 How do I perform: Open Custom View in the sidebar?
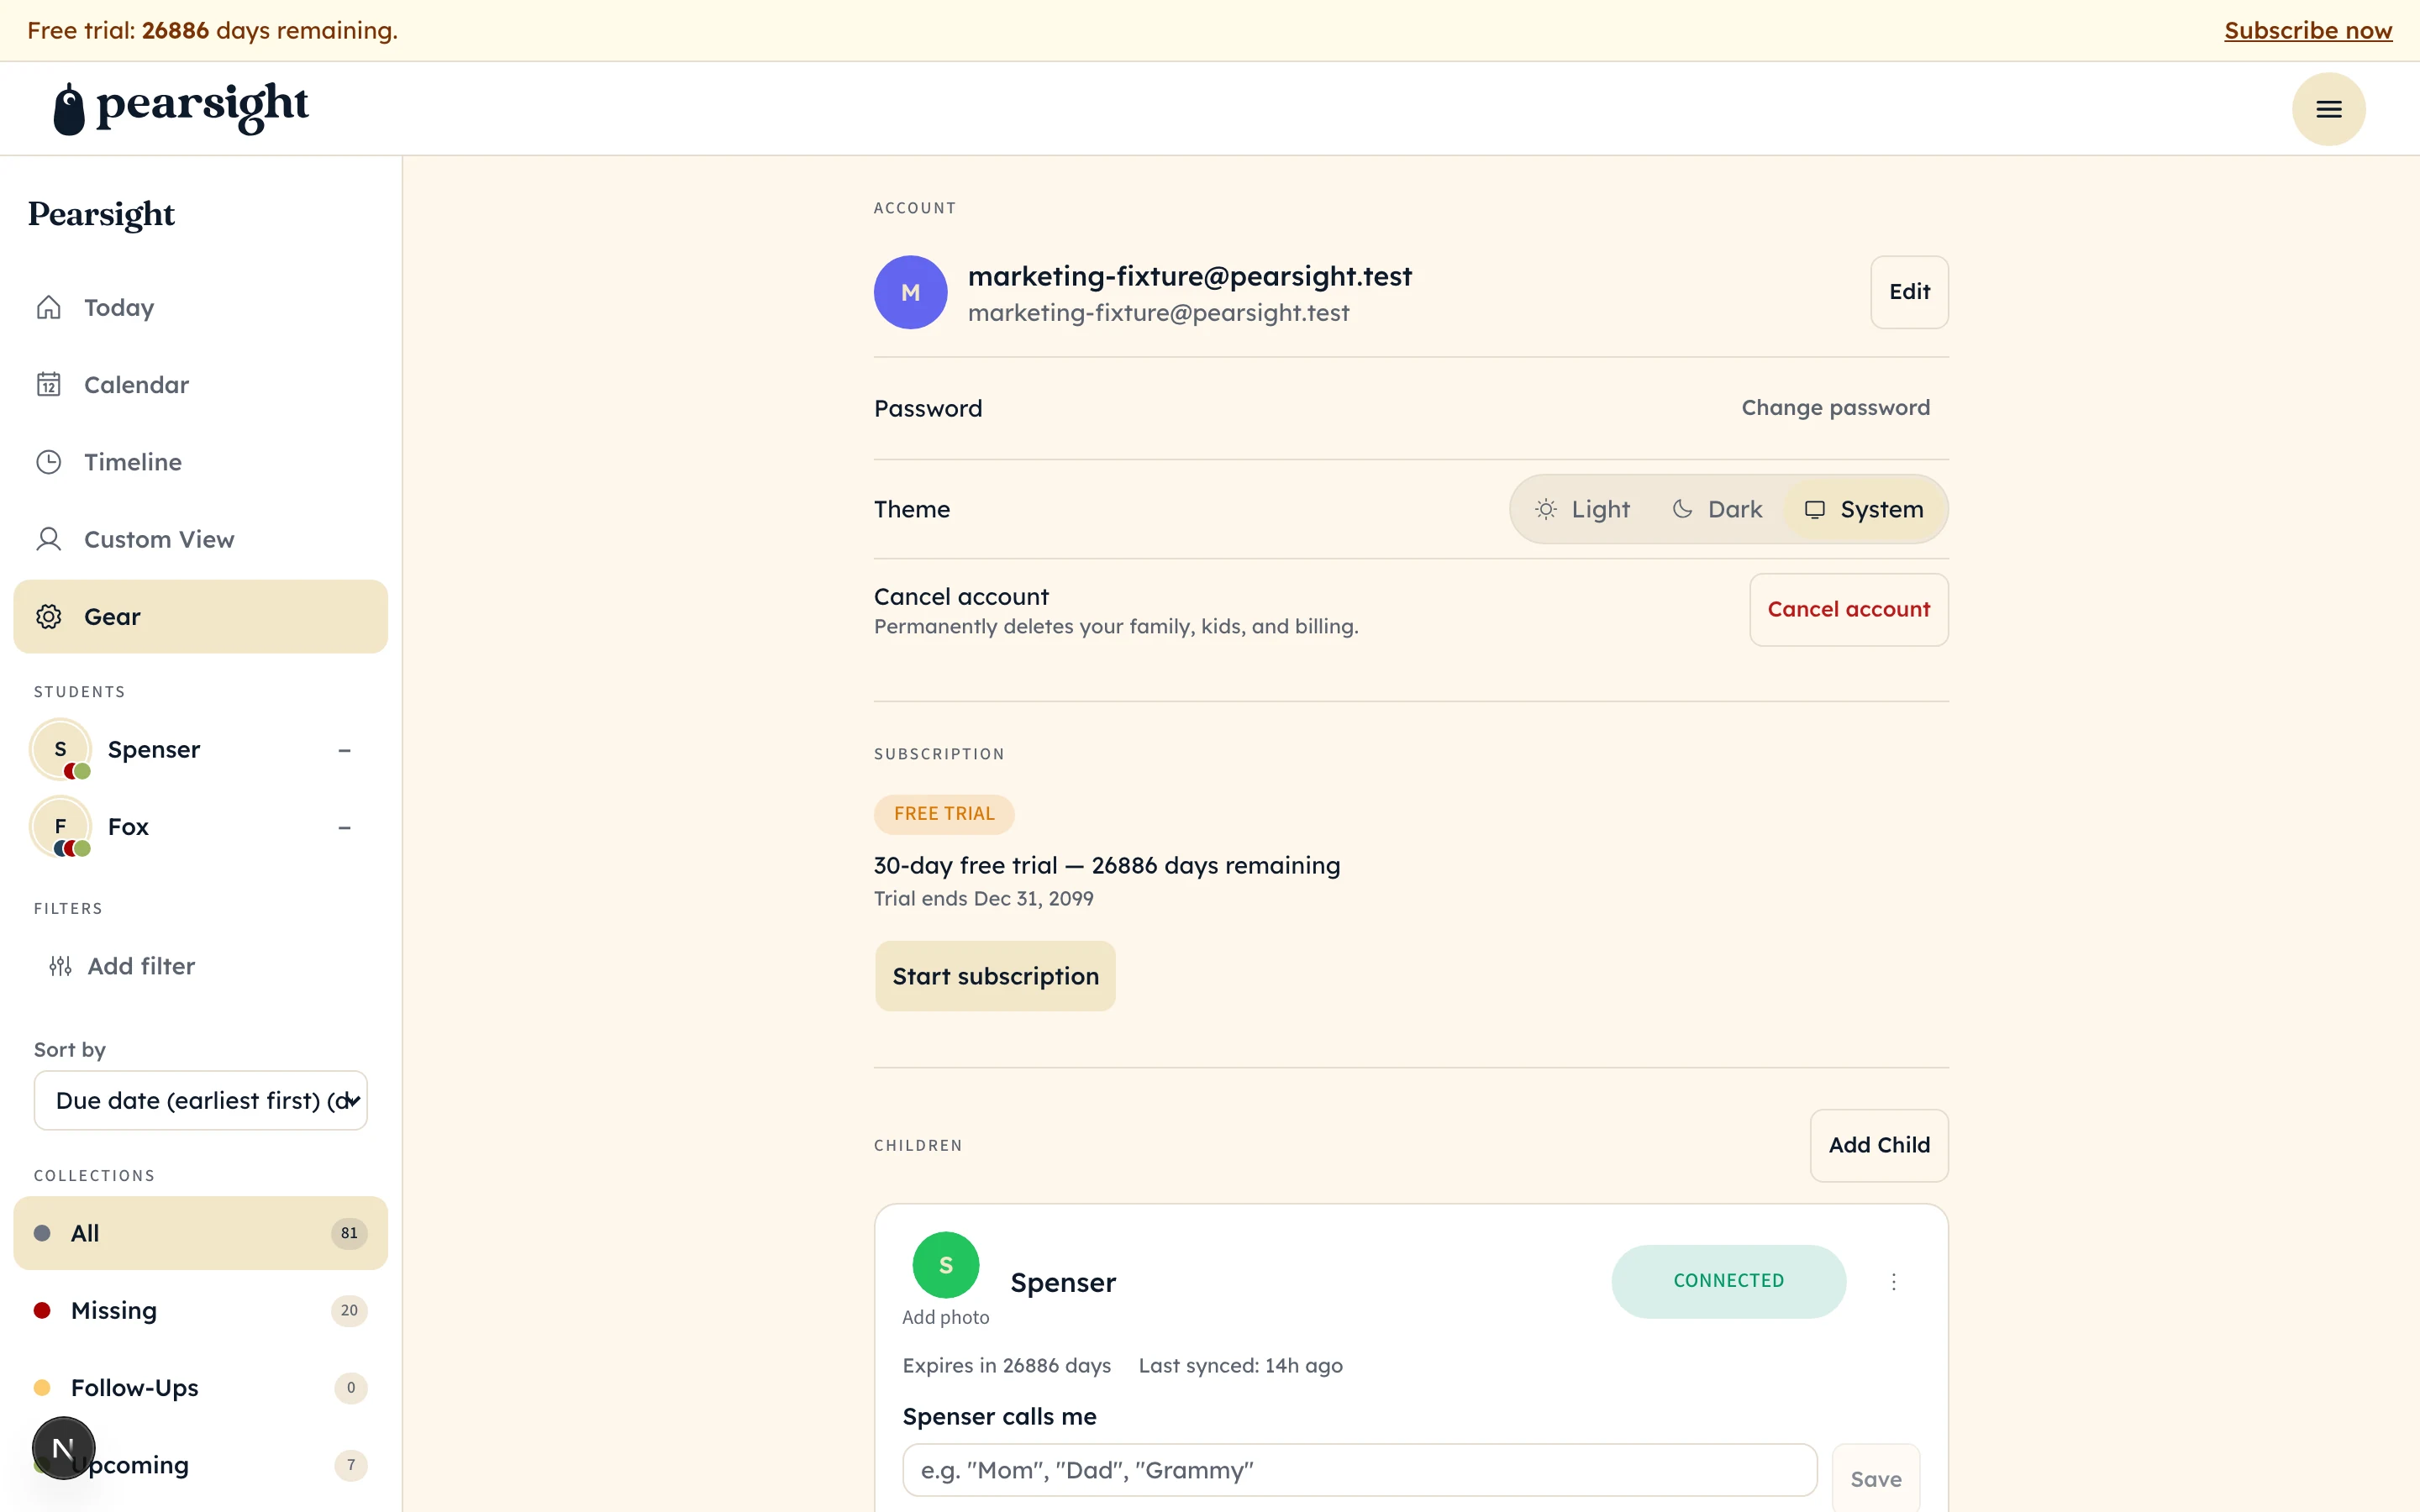(200, 539)
